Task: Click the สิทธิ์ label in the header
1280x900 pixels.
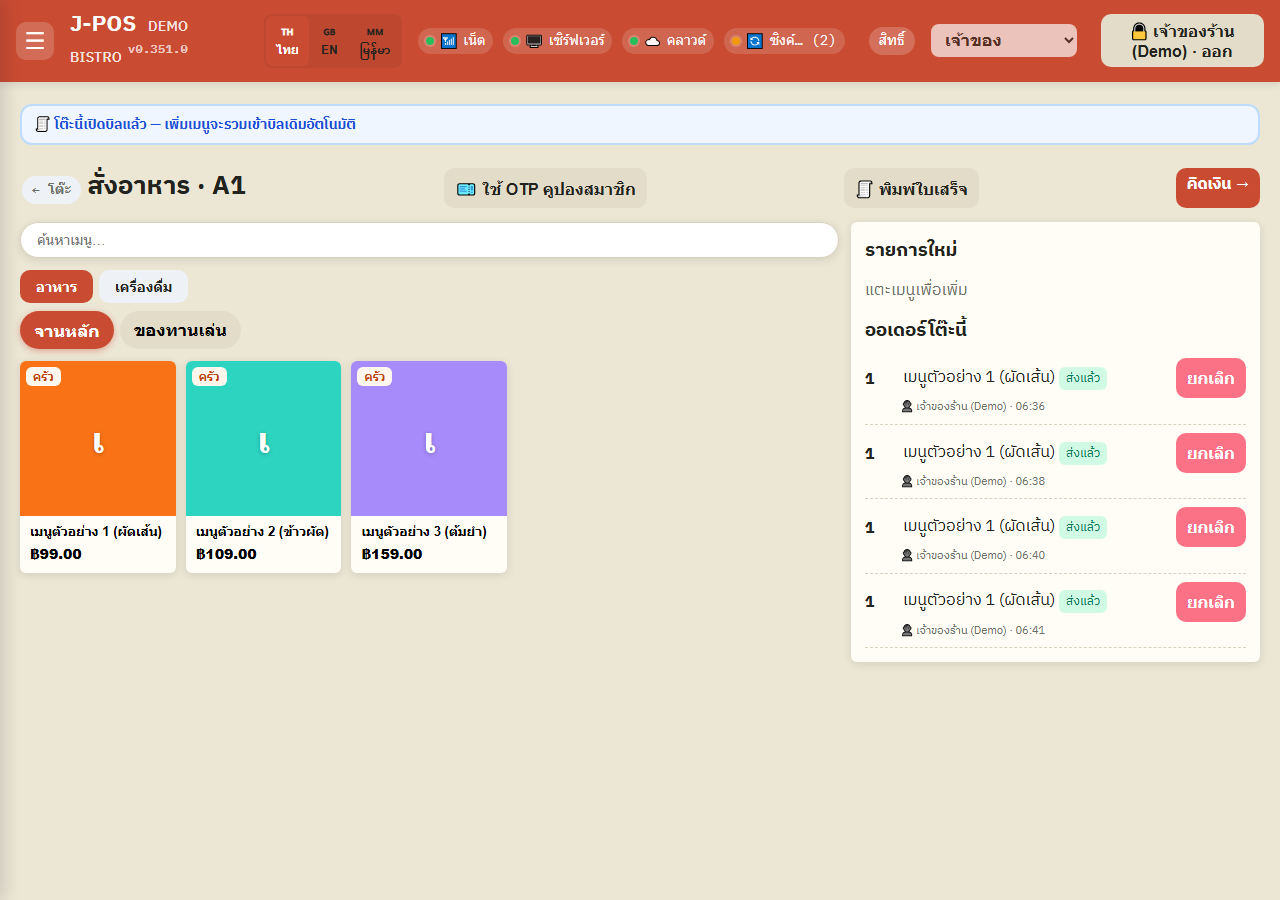Action: (892, 41)
